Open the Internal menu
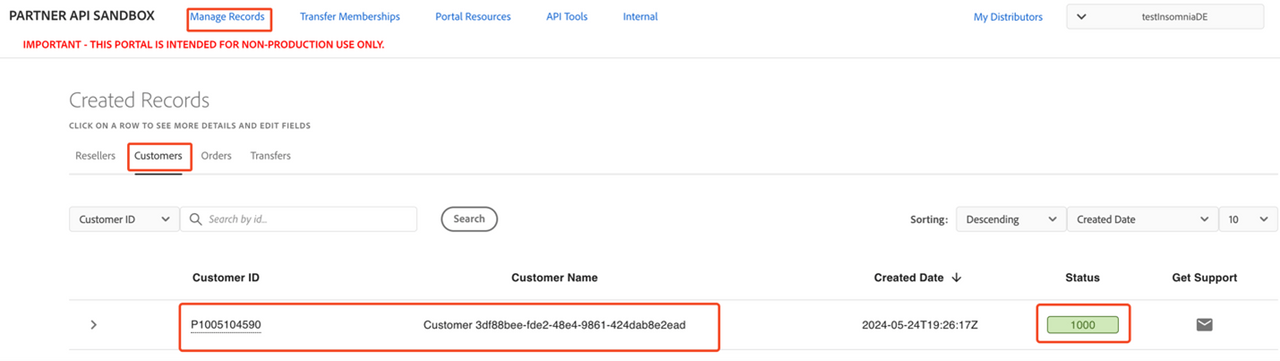This screenshot has width=1280, height=361. [640, 17]
